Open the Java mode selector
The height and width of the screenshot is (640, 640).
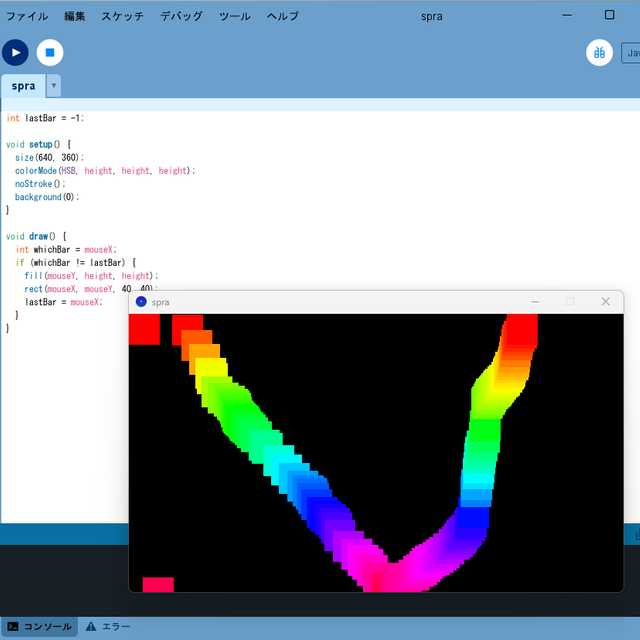click(631, 53)
